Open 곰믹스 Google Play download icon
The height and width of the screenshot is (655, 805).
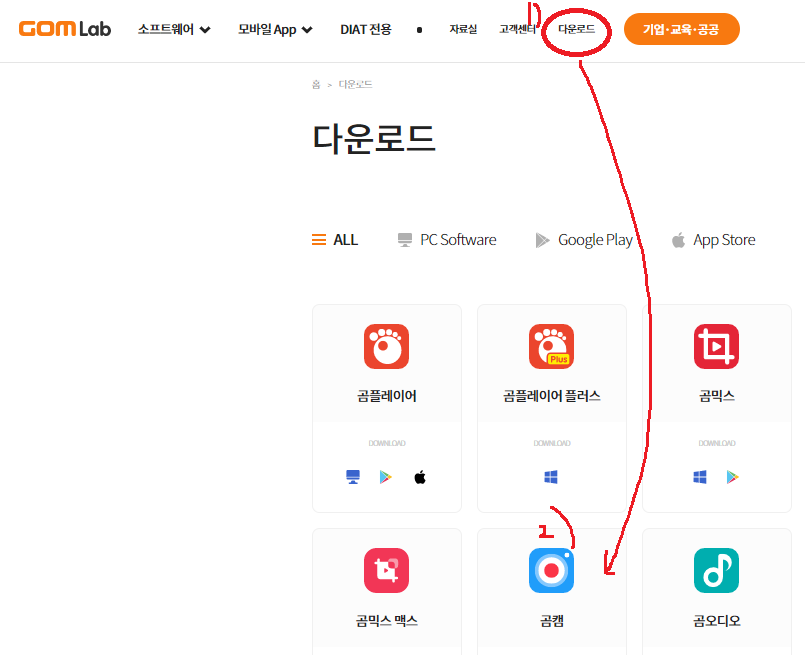point(733,477)
